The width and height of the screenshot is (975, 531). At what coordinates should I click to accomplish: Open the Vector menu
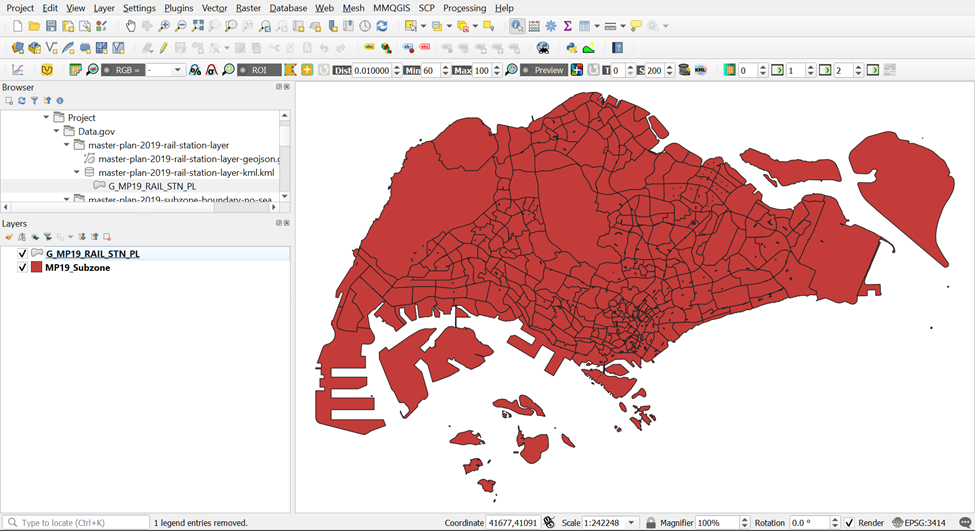coord(214,8)
